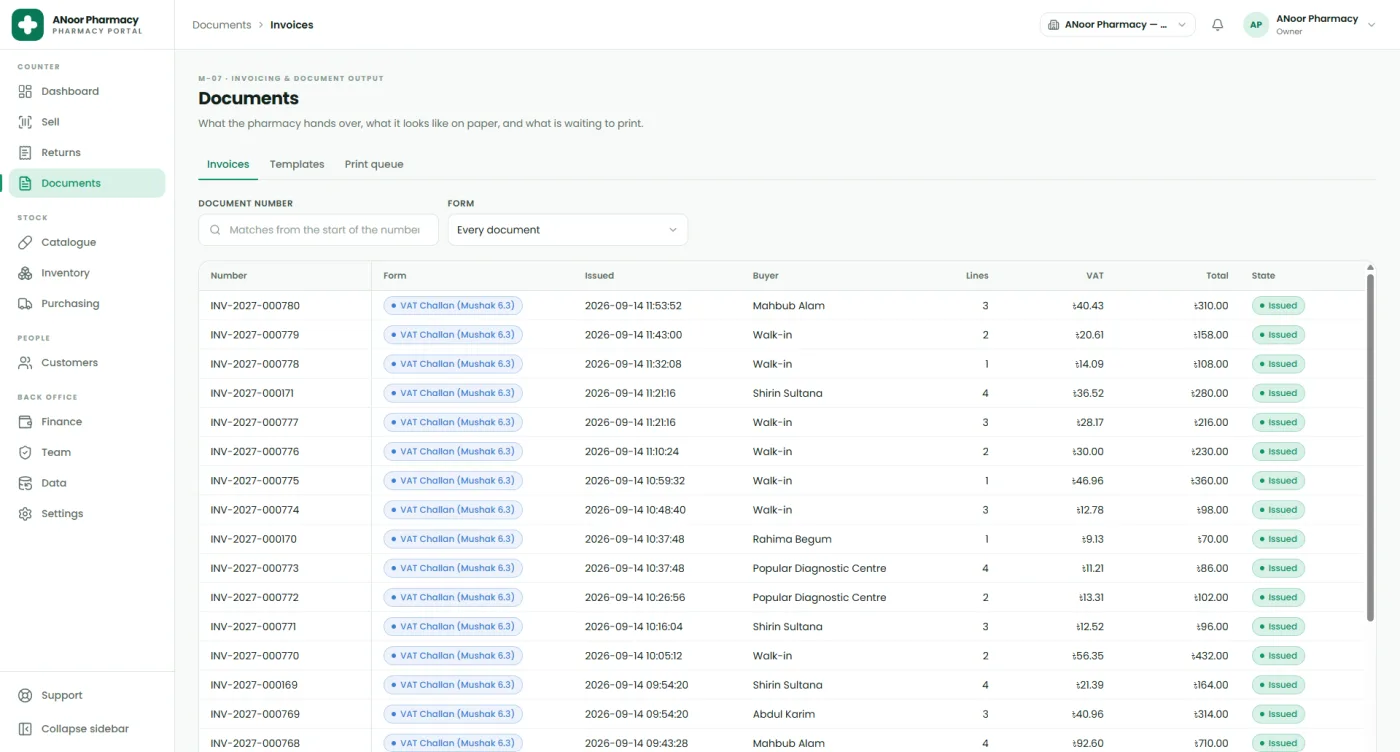Click the VAT Challan badge for INV-2027-000779

pyautogui.click(x=453, y=335)
